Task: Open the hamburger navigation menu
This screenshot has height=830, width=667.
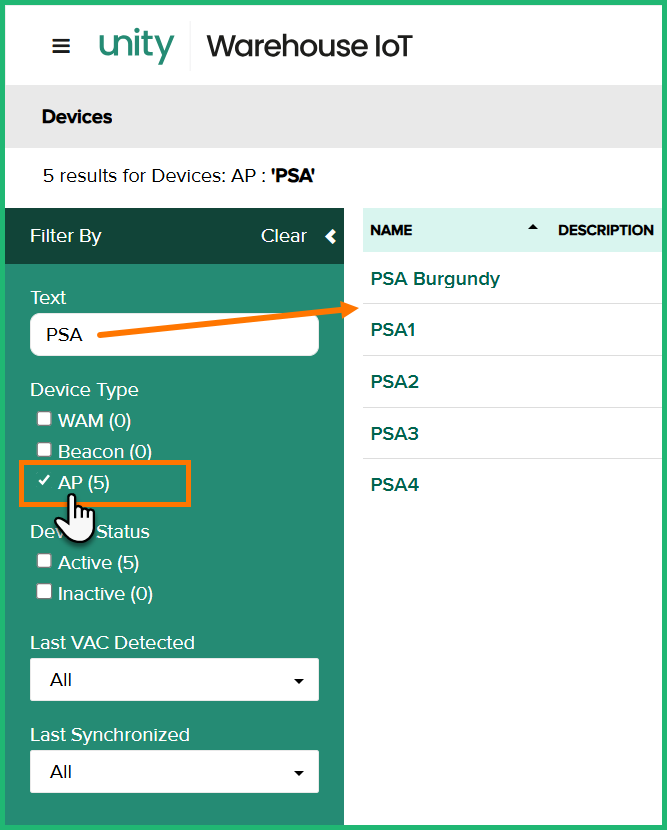Action: coord(61,46)
